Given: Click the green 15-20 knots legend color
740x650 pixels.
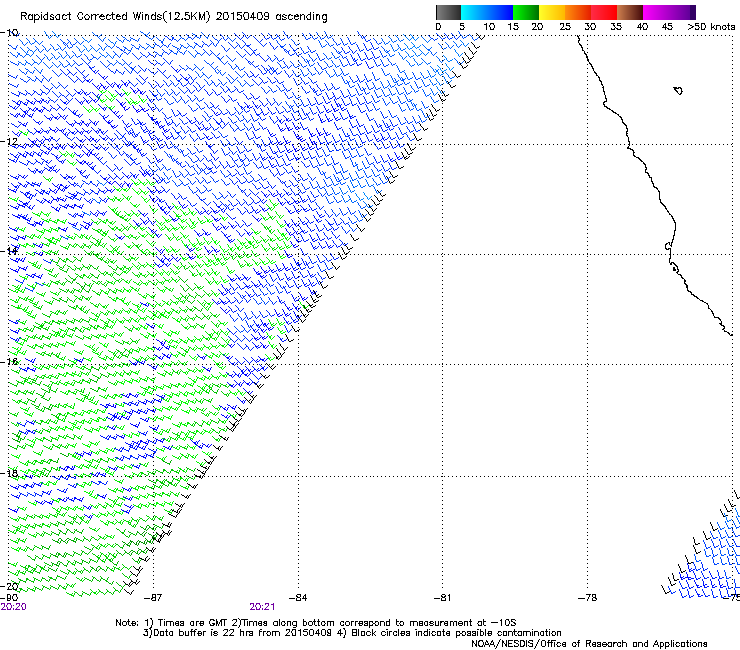Looking at the screenshot, I should click(x=526, y=12).
